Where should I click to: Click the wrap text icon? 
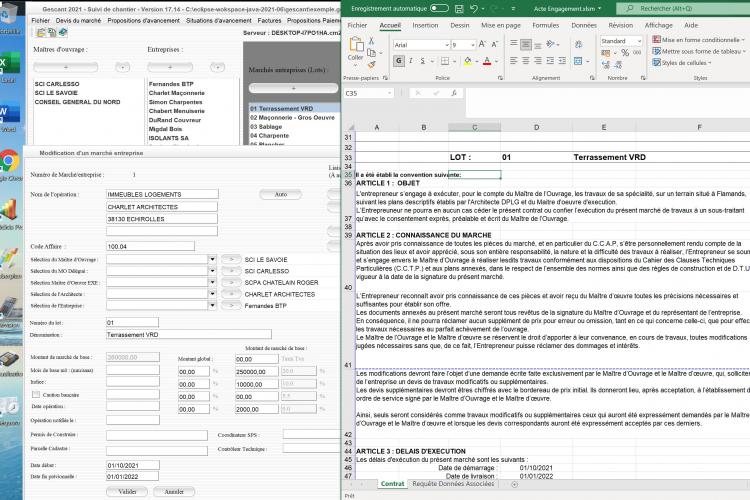pos(578,44)
